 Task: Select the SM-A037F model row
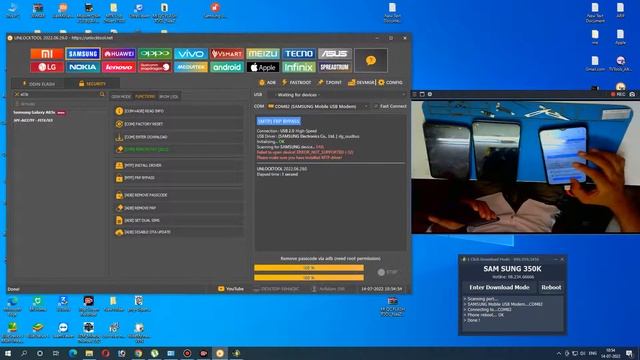point(33,120)
